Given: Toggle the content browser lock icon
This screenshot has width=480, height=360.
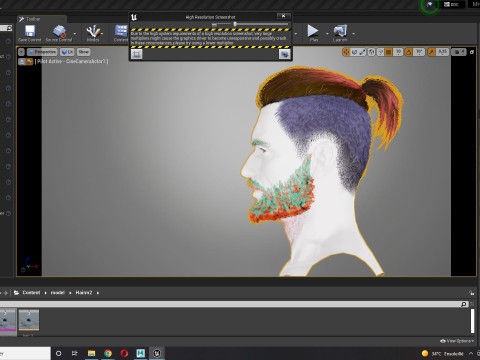Looking at the screenshot, I should (471, 293).
